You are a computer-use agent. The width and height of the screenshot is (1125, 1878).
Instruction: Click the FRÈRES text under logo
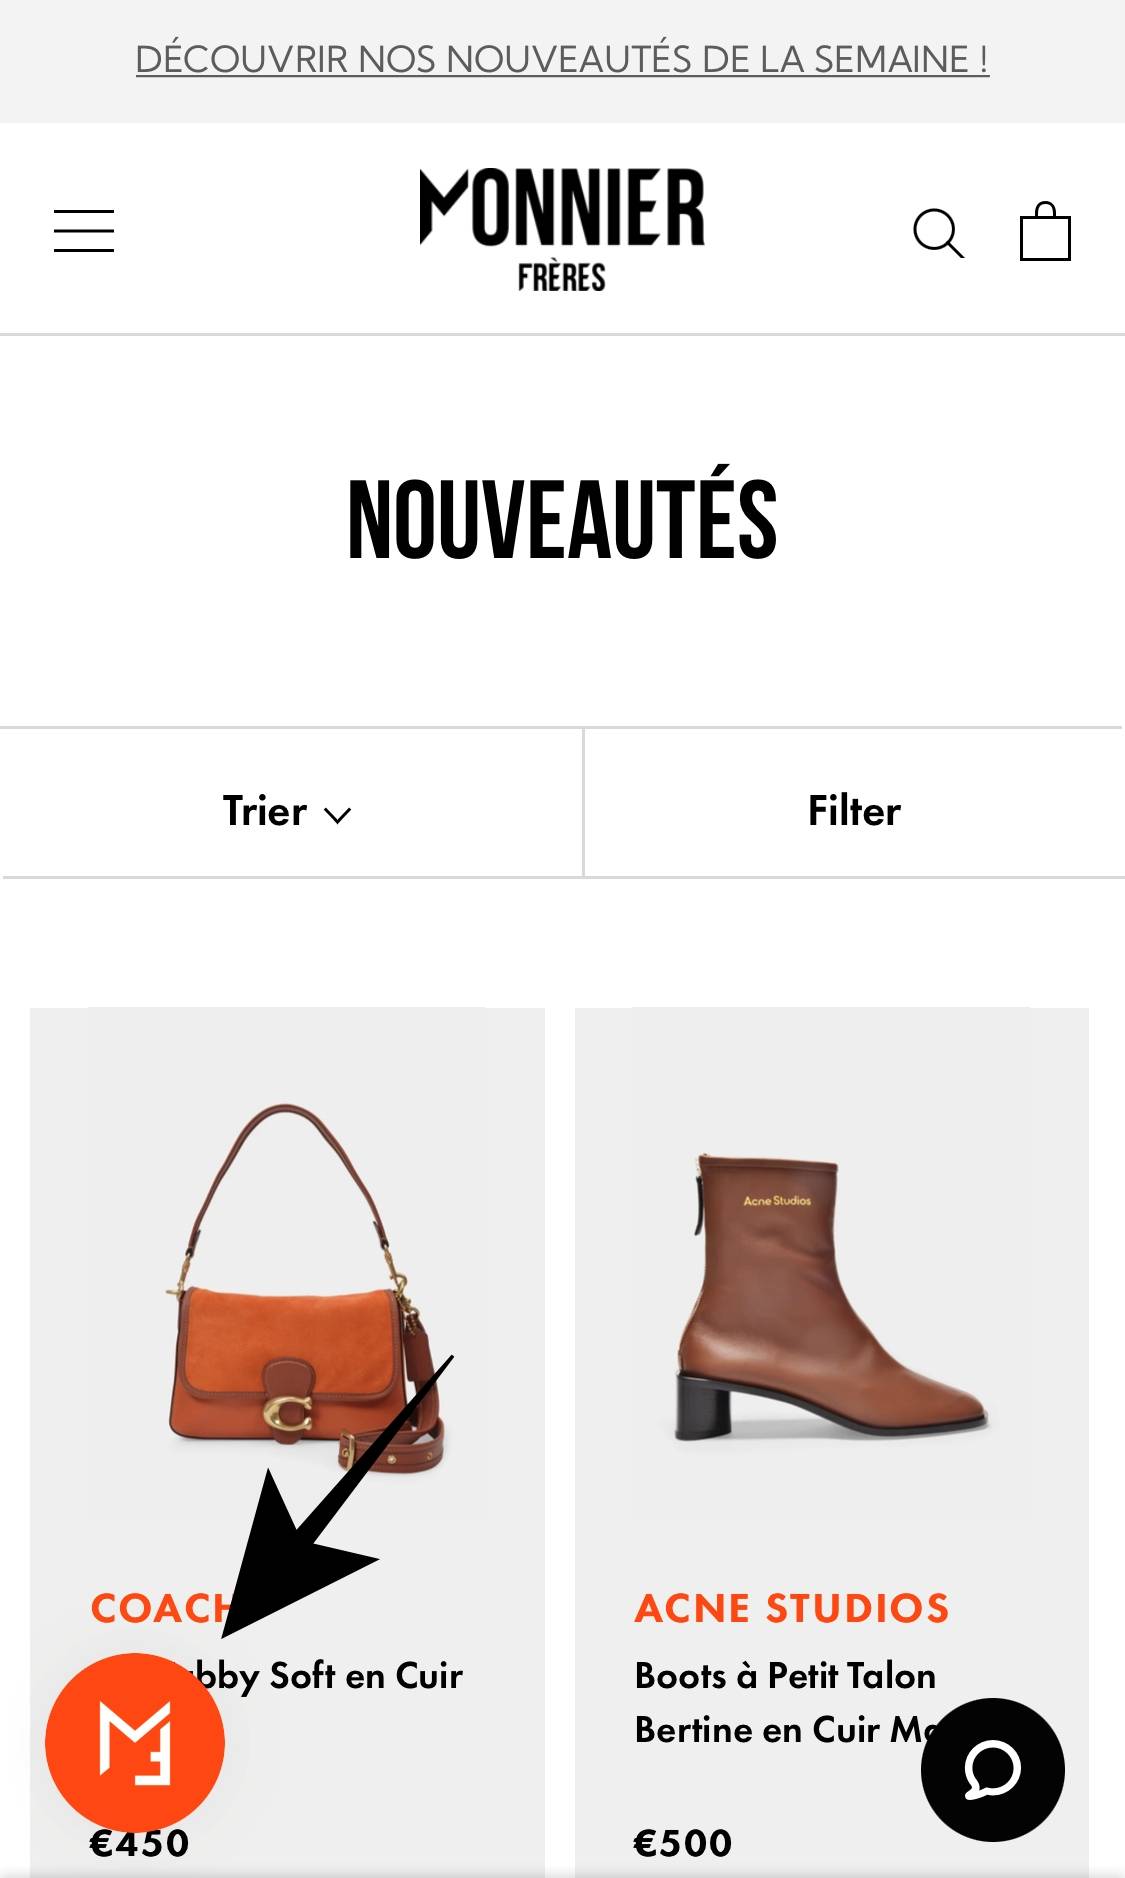pyautogui.click(x=562, y=277)
